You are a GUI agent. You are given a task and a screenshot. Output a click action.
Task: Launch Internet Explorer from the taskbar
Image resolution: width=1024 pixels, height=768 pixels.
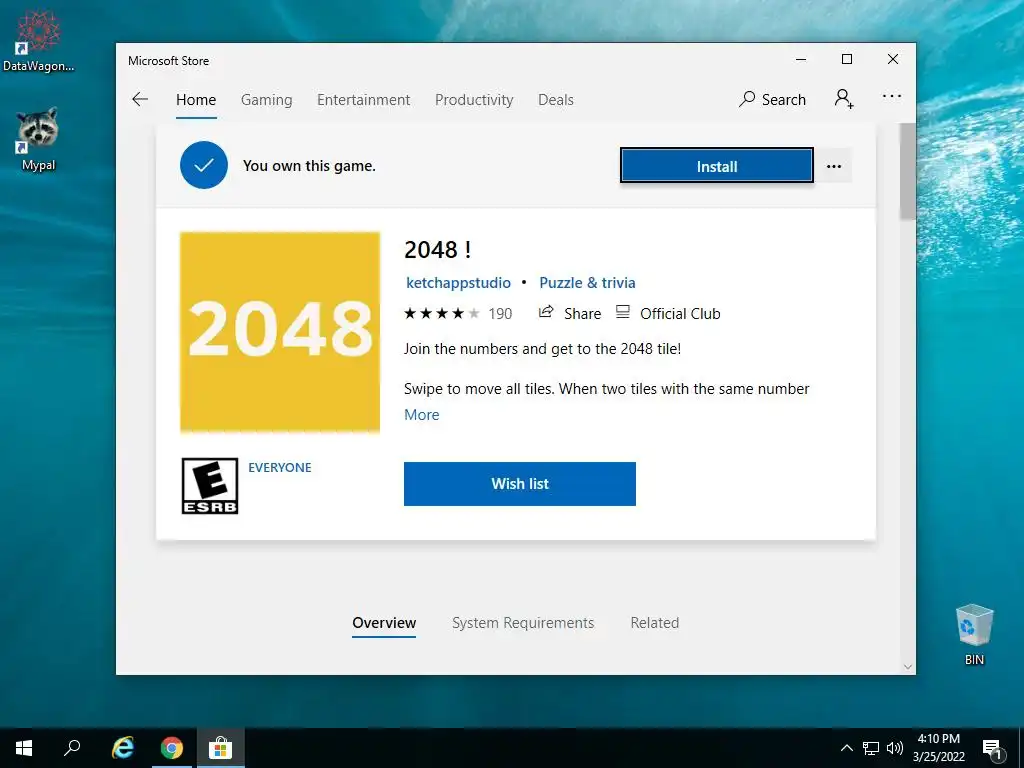123,748
